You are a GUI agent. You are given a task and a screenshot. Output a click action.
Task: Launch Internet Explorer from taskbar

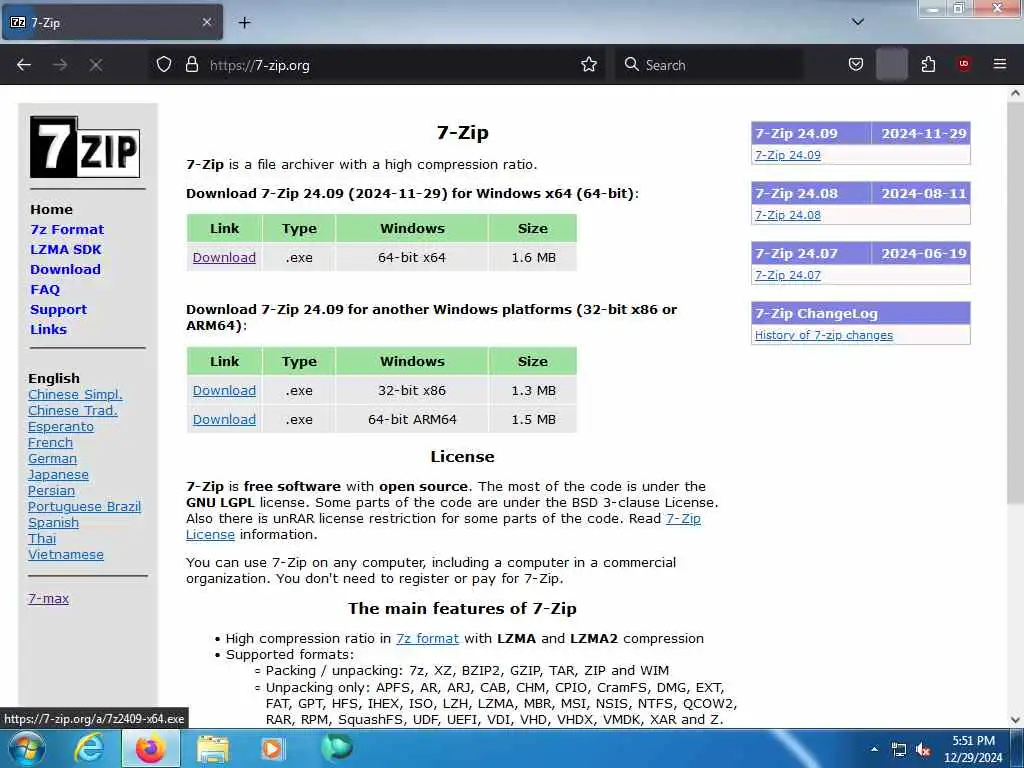pyautogui.click(x=88, y=749)
